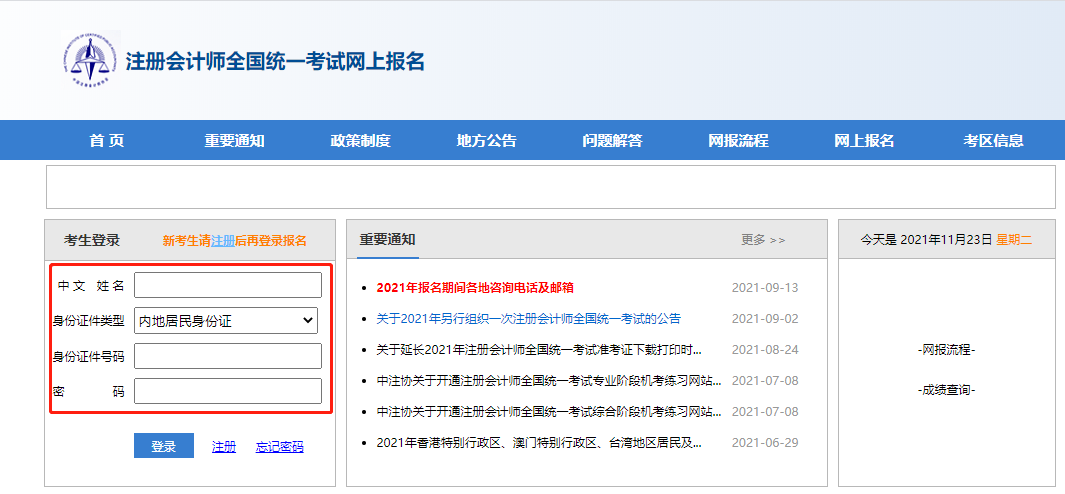Image resolution: width=1065 pixels, height=494 pixels.
Task: Open the red 2021年报名期间各地咨询电话及邮箱 notice
Action: click(475, 288)
